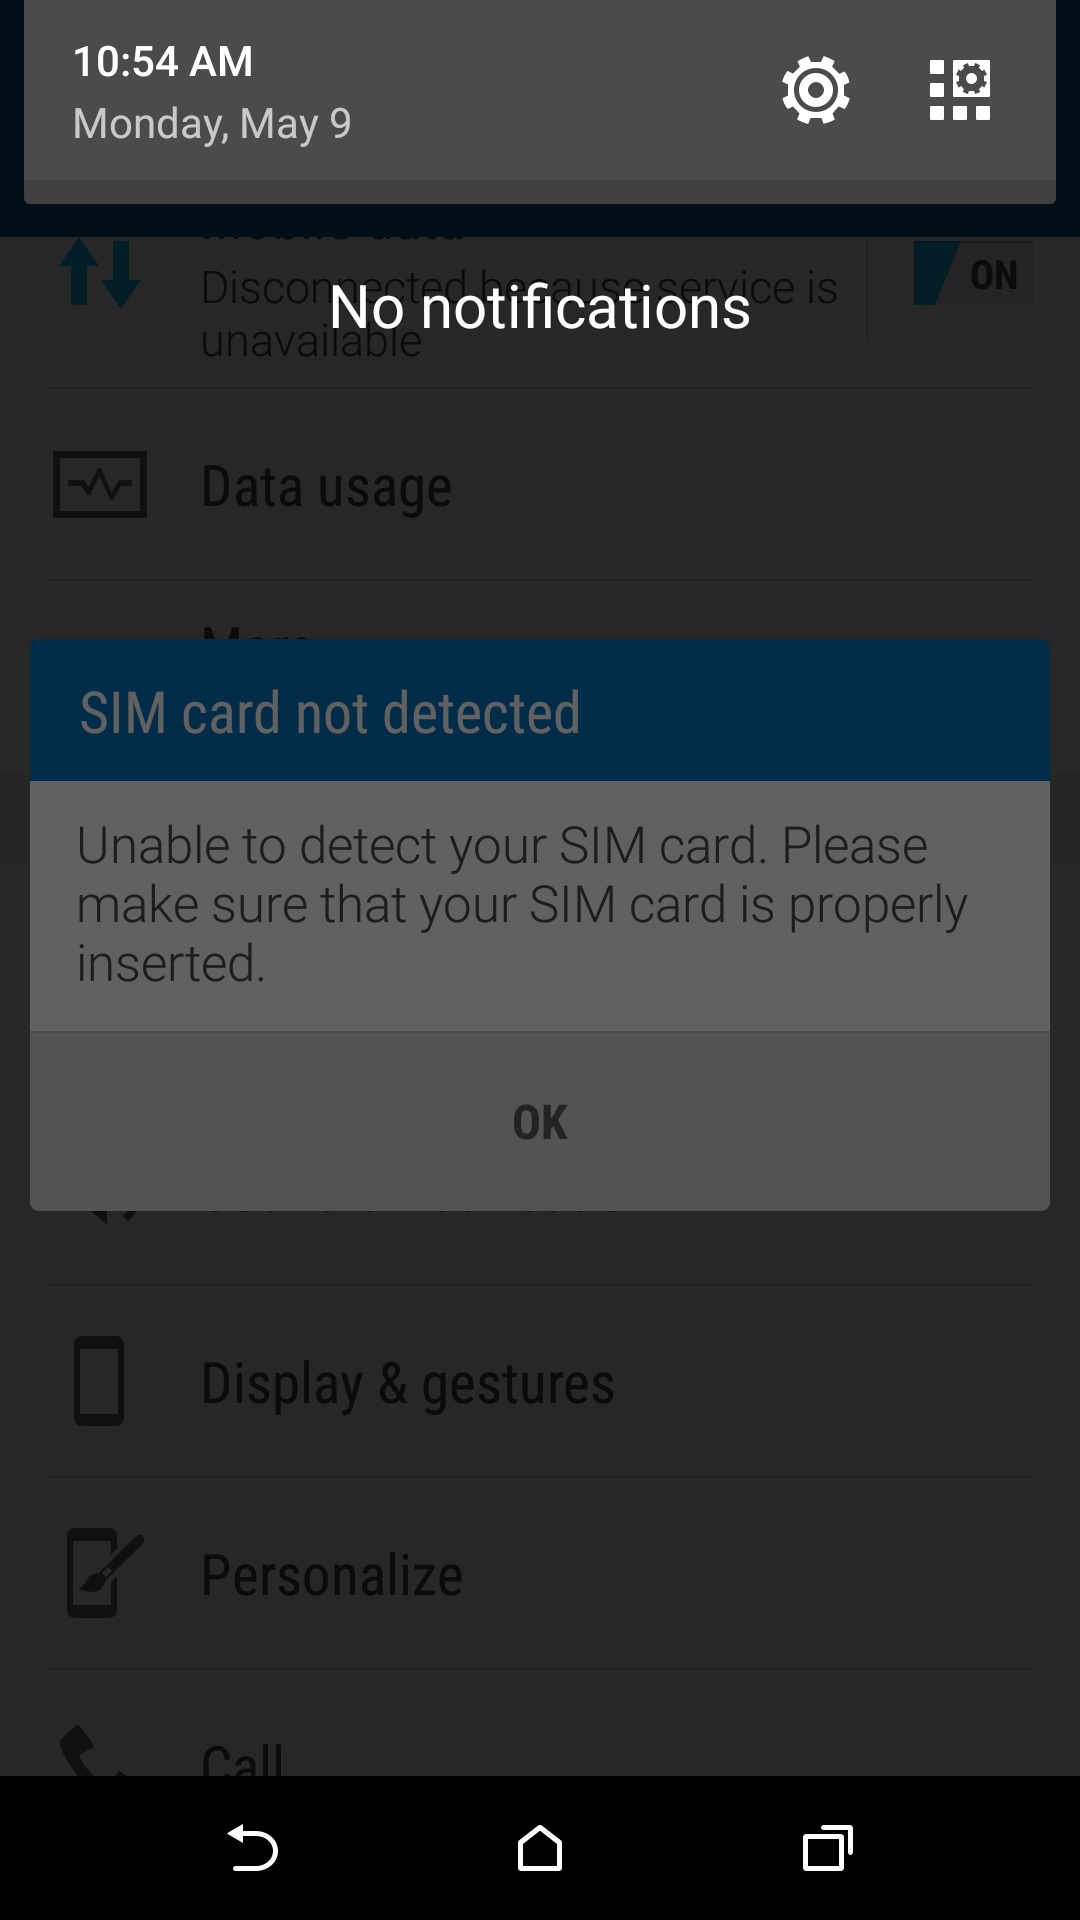Open settings via the gear icon

pos(816,90)
